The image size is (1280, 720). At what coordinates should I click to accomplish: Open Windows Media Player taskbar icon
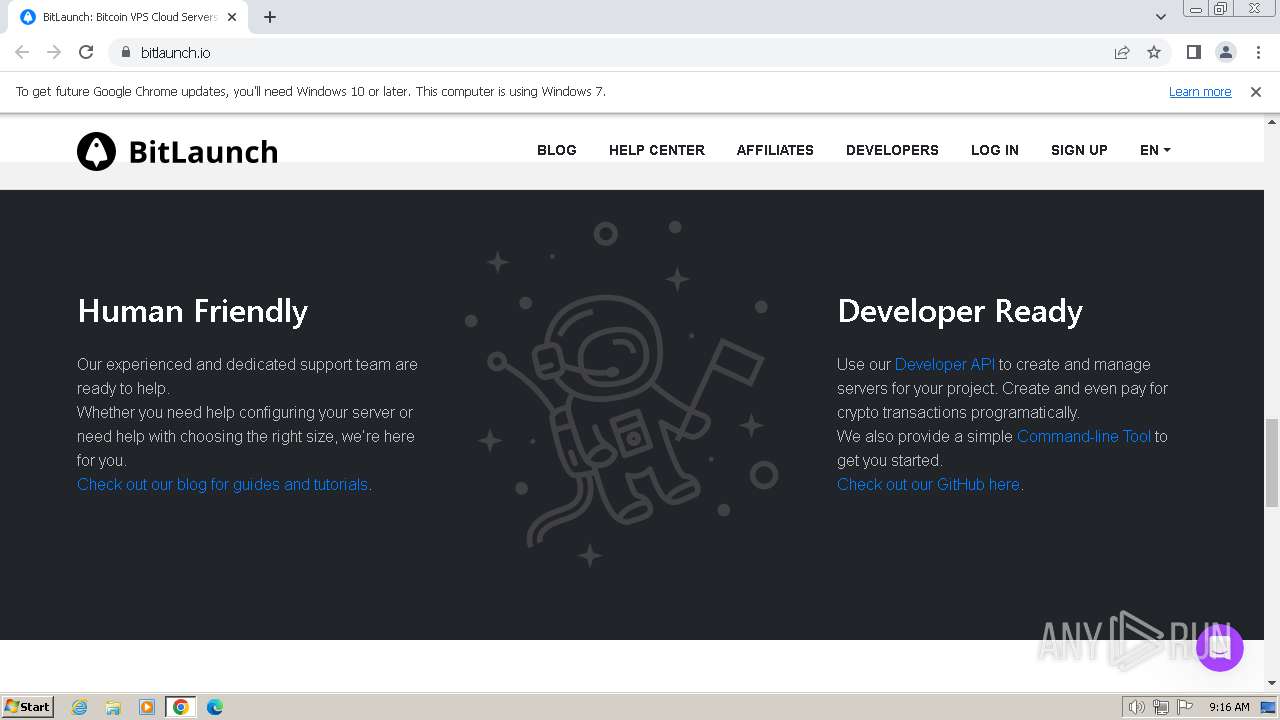[x=147, y=707]
